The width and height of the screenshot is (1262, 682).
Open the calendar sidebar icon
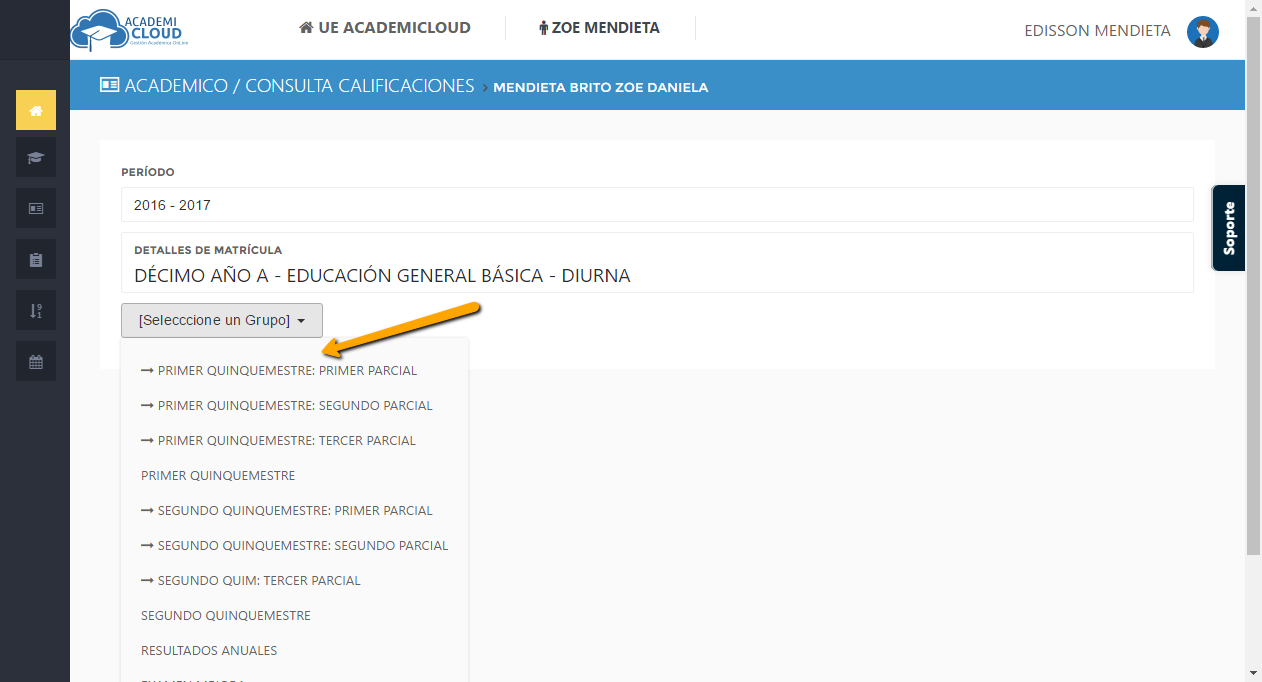click(x=36, y=362)
